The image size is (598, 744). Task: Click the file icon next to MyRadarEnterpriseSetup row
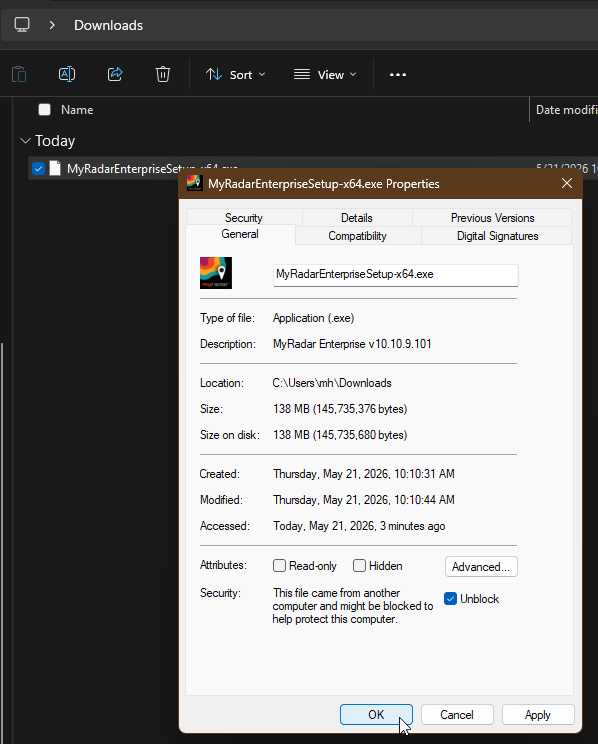tap(55, 168)
